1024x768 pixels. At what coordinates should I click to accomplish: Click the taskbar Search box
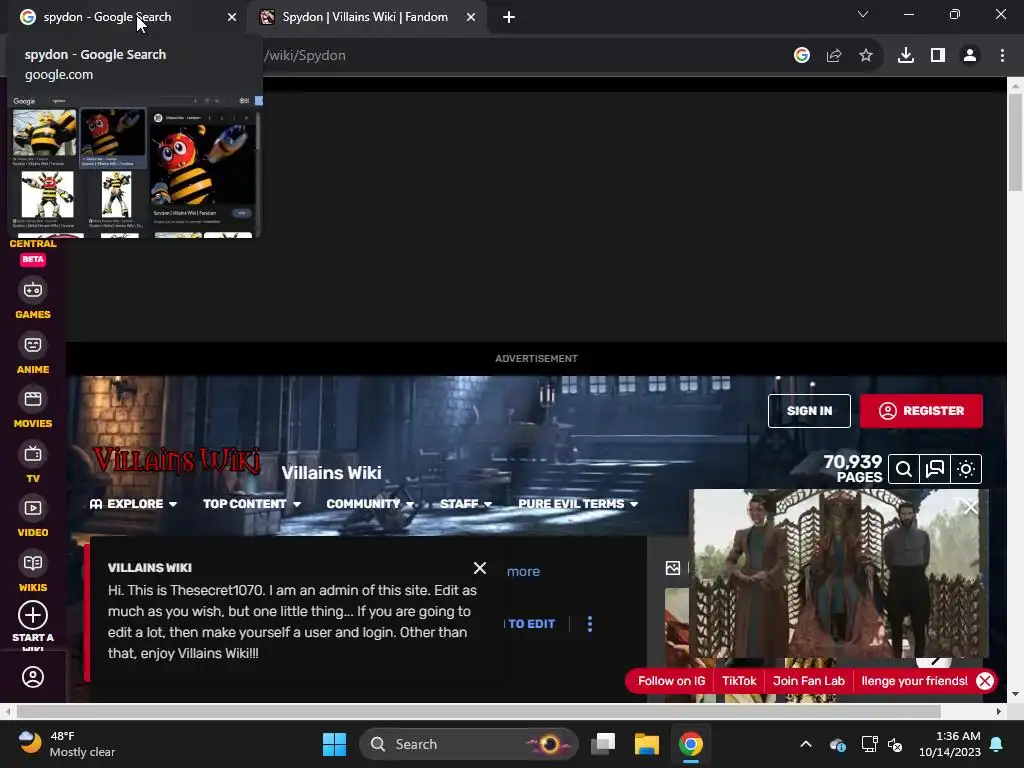point(469,744)
